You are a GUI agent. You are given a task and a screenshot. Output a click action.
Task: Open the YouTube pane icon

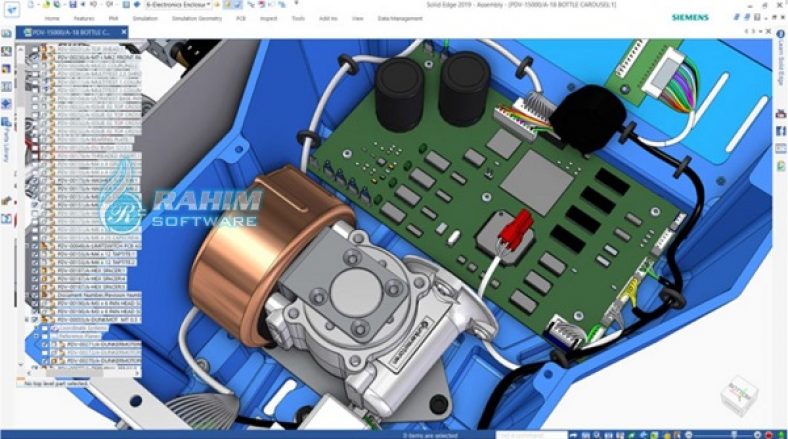coord(780,115)
